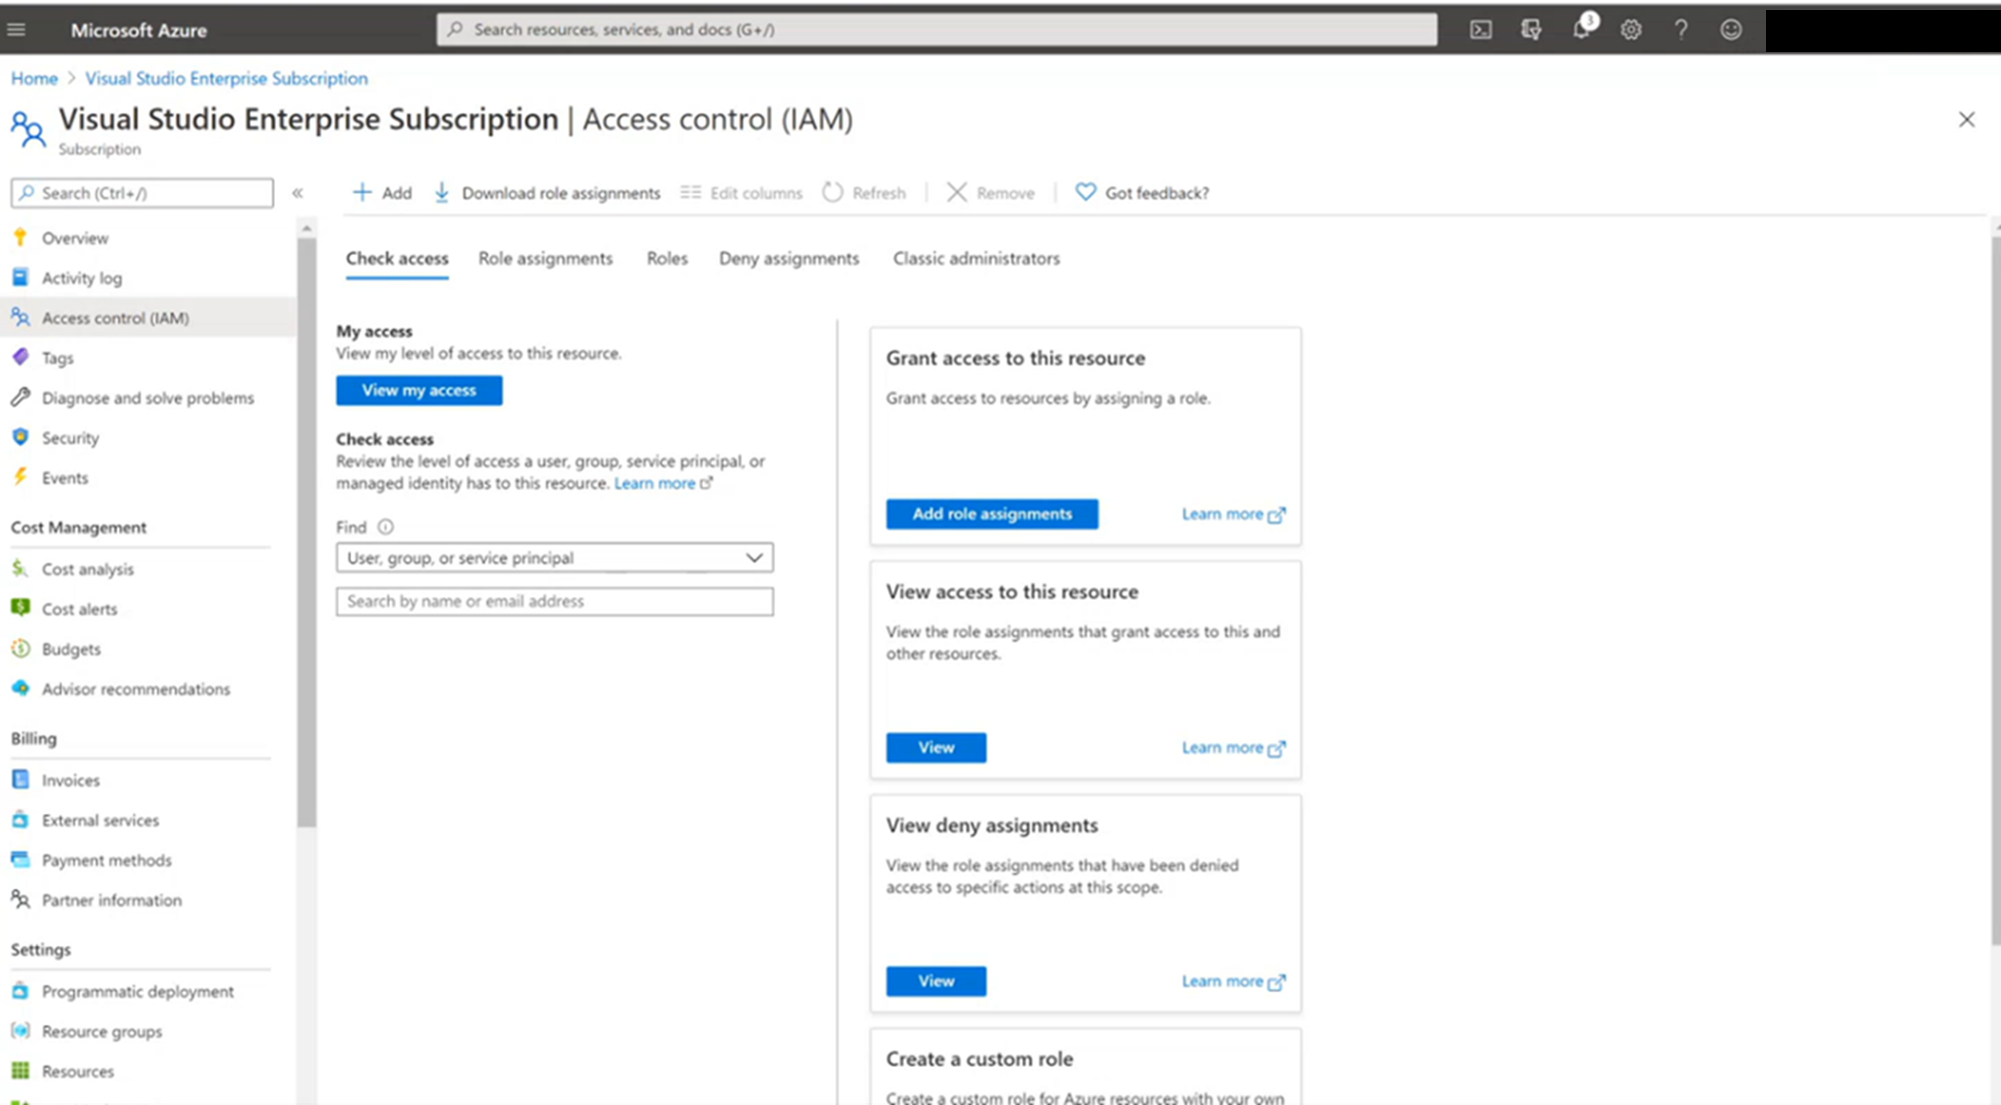The width and height of the screenshot is (2001, 1105).
Task: Click View my access button
Action: point(419,389)
